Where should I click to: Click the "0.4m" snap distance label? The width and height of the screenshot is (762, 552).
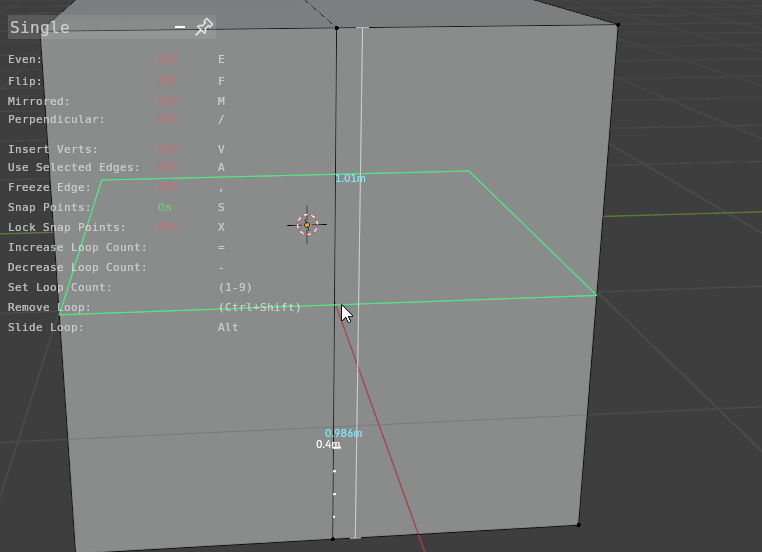point(328,444)
